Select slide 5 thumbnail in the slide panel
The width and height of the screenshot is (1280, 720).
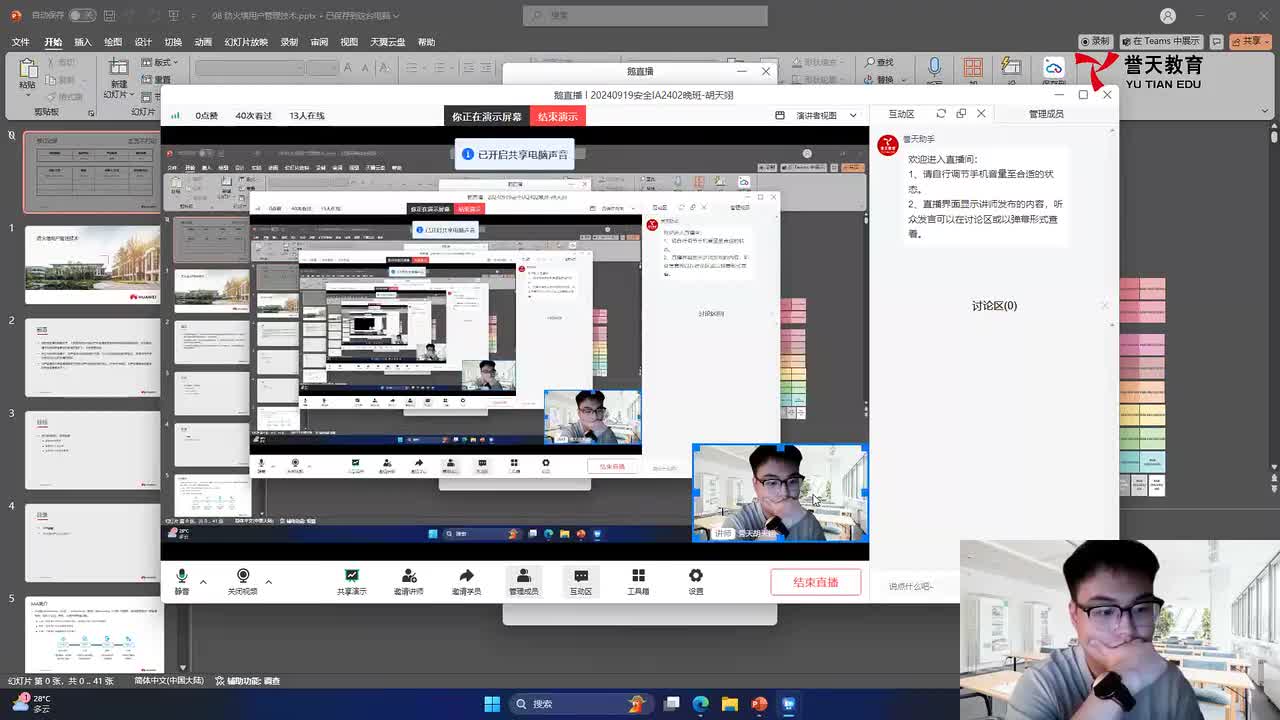(91, 633)
